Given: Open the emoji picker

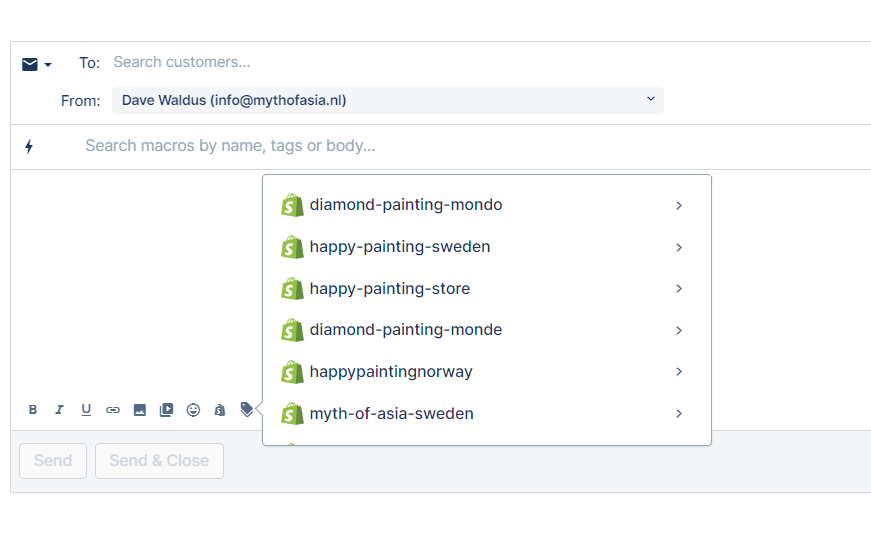Looking at the screenshot, I should pos(194,410).
